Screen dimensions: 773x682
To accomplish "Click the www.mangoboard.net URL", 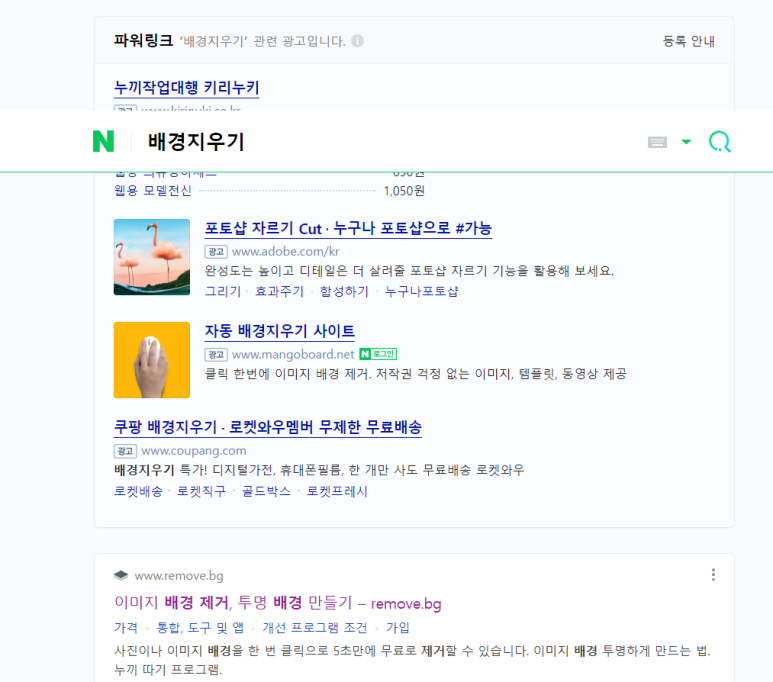I will coord(293,355).
